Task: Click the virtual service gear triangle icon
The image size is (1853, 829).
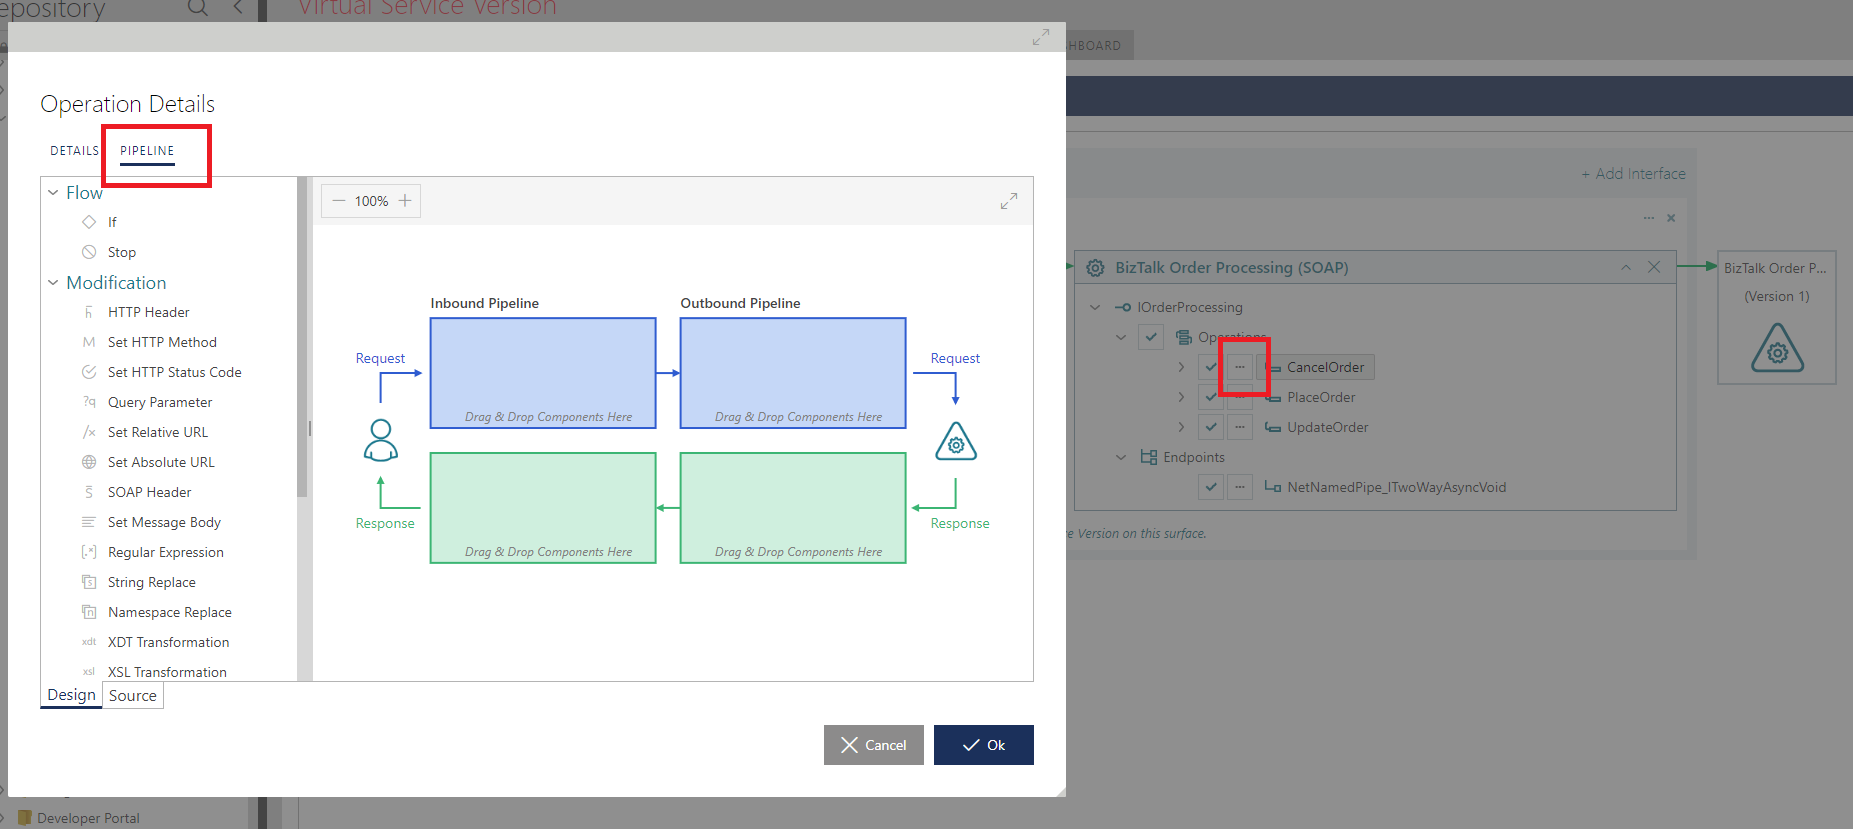Action: (956, 442)
